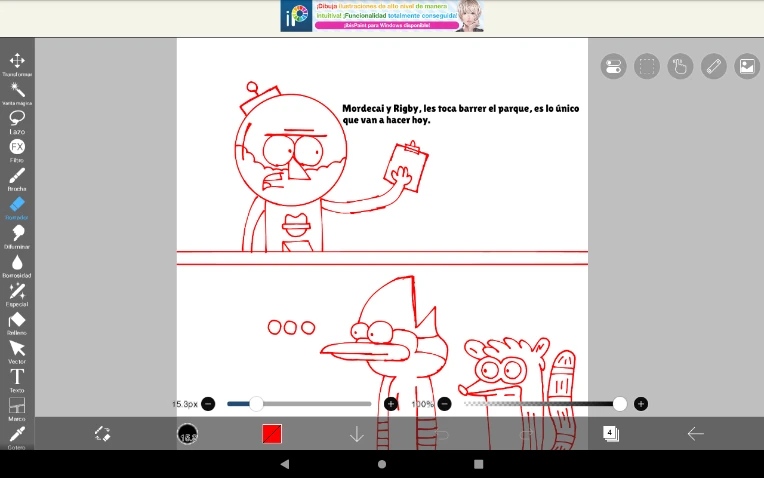Select the Transformar move tool

17,64
